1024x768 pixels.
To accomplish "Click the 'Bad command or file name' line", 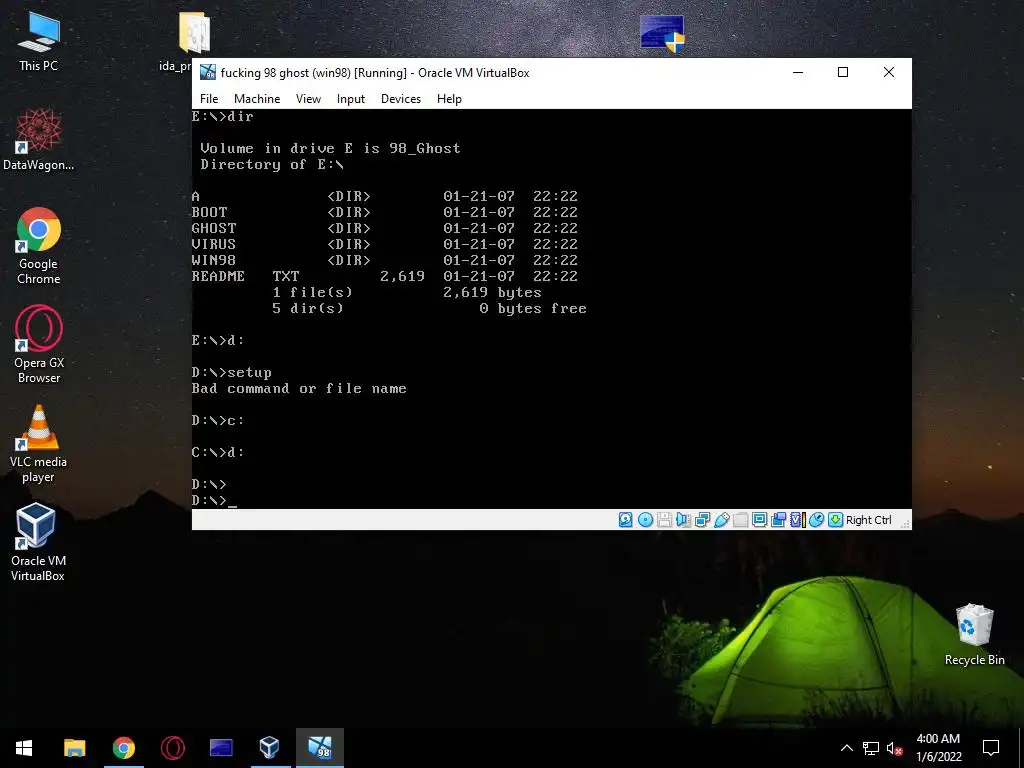I will (x=299, y=389).
